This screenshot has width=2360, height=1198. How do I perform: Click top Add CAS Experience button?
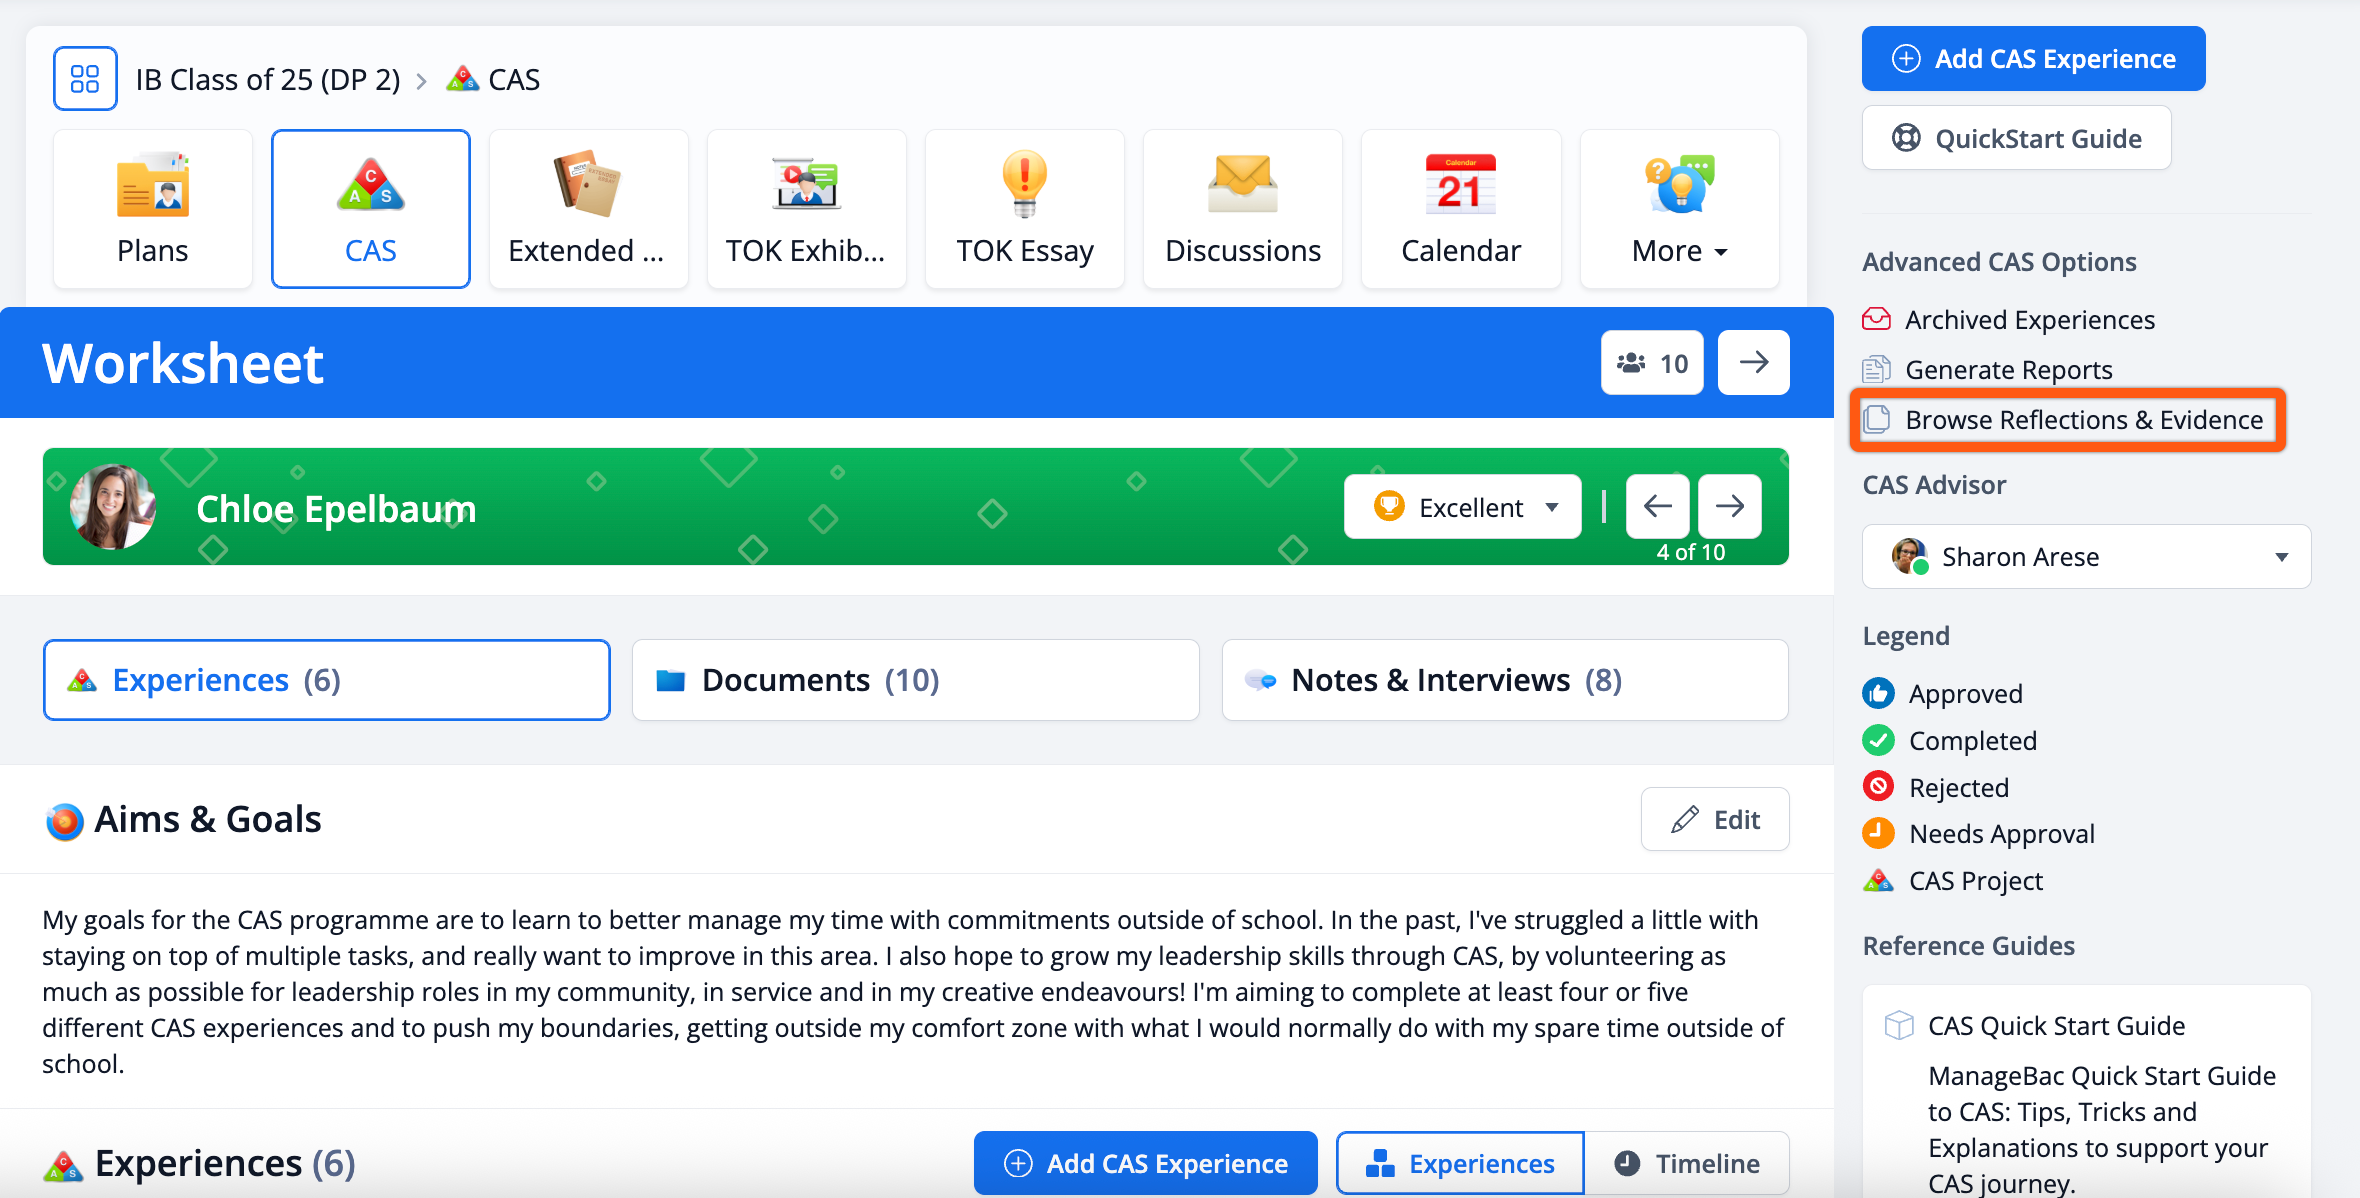point(2033,59)
